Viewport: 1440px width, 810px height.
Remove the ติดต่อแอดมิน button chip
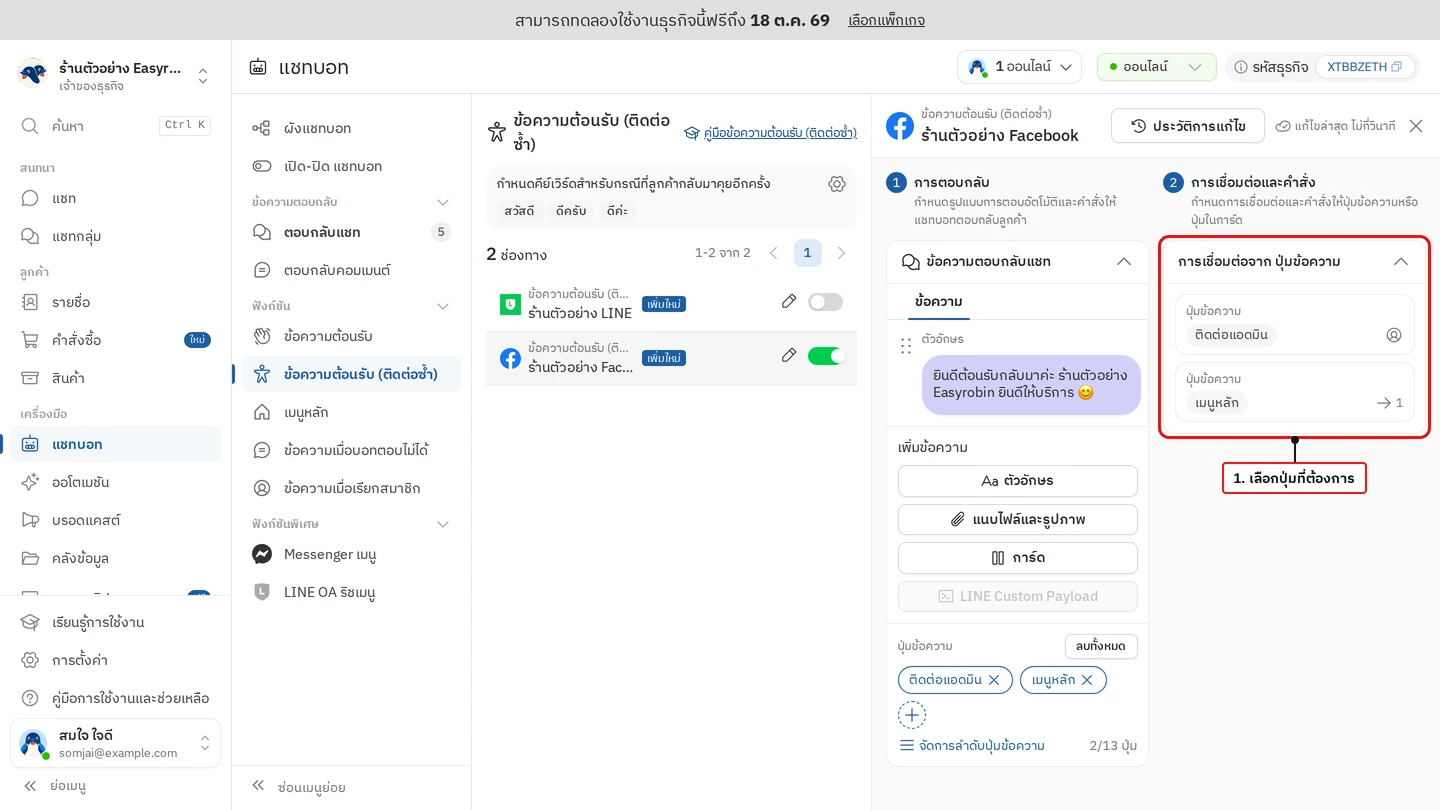coord(994,680)
